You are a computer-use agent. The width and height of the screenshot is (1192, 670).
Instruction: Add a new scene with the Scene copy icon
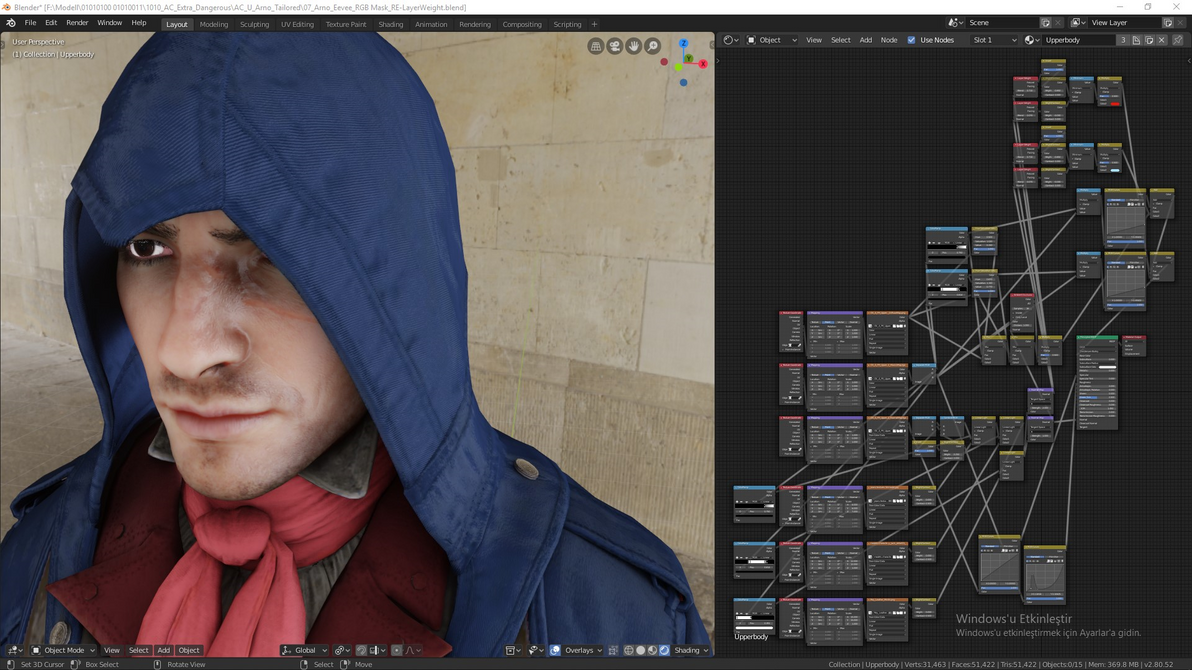(1045, 23)
